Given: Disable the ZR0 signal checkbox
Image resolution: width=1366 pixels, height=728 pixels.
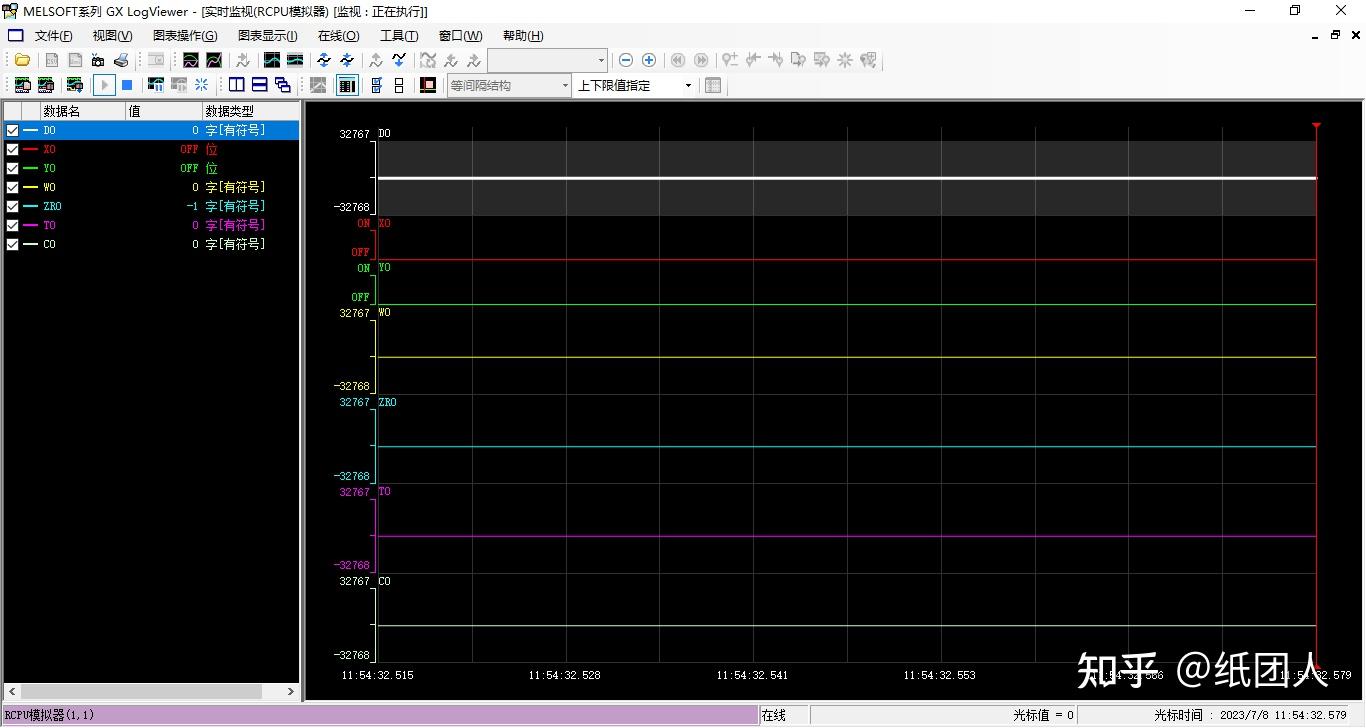Looking at the screenshot, I should [12, 206].
